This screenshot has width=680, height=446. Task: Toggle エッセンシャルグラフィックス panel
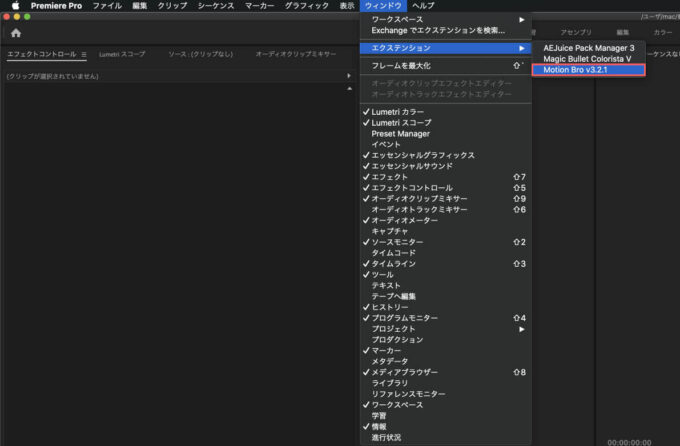[445, 155]
